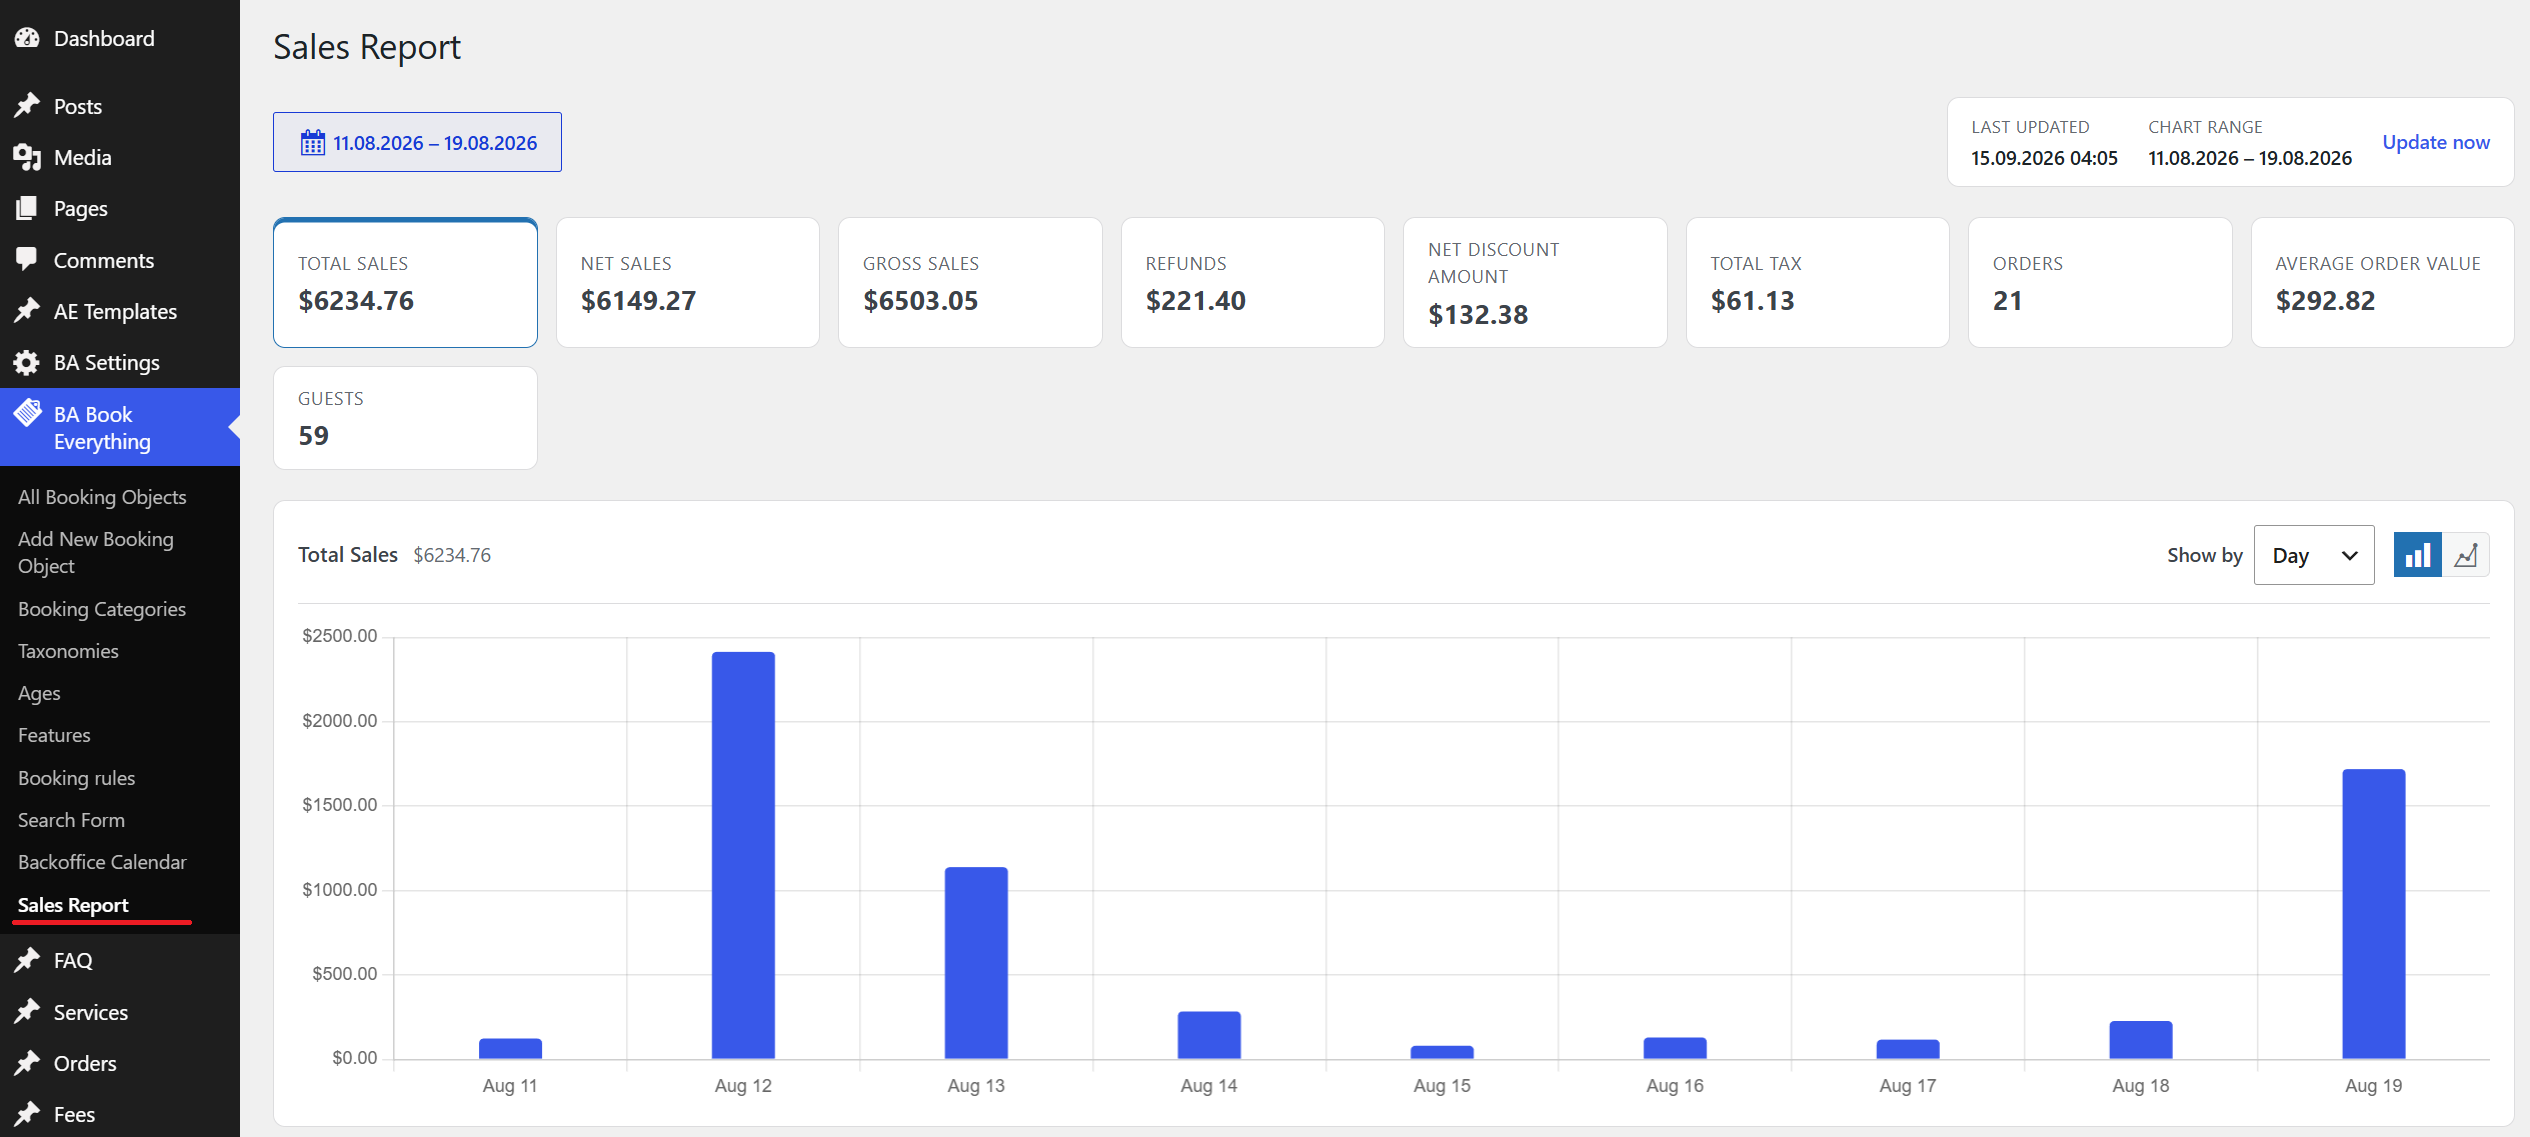Viewport: 2530px width, 1137px height.
Task: Switch chart to bar view icon
Action: click(x=2417, y=555)
